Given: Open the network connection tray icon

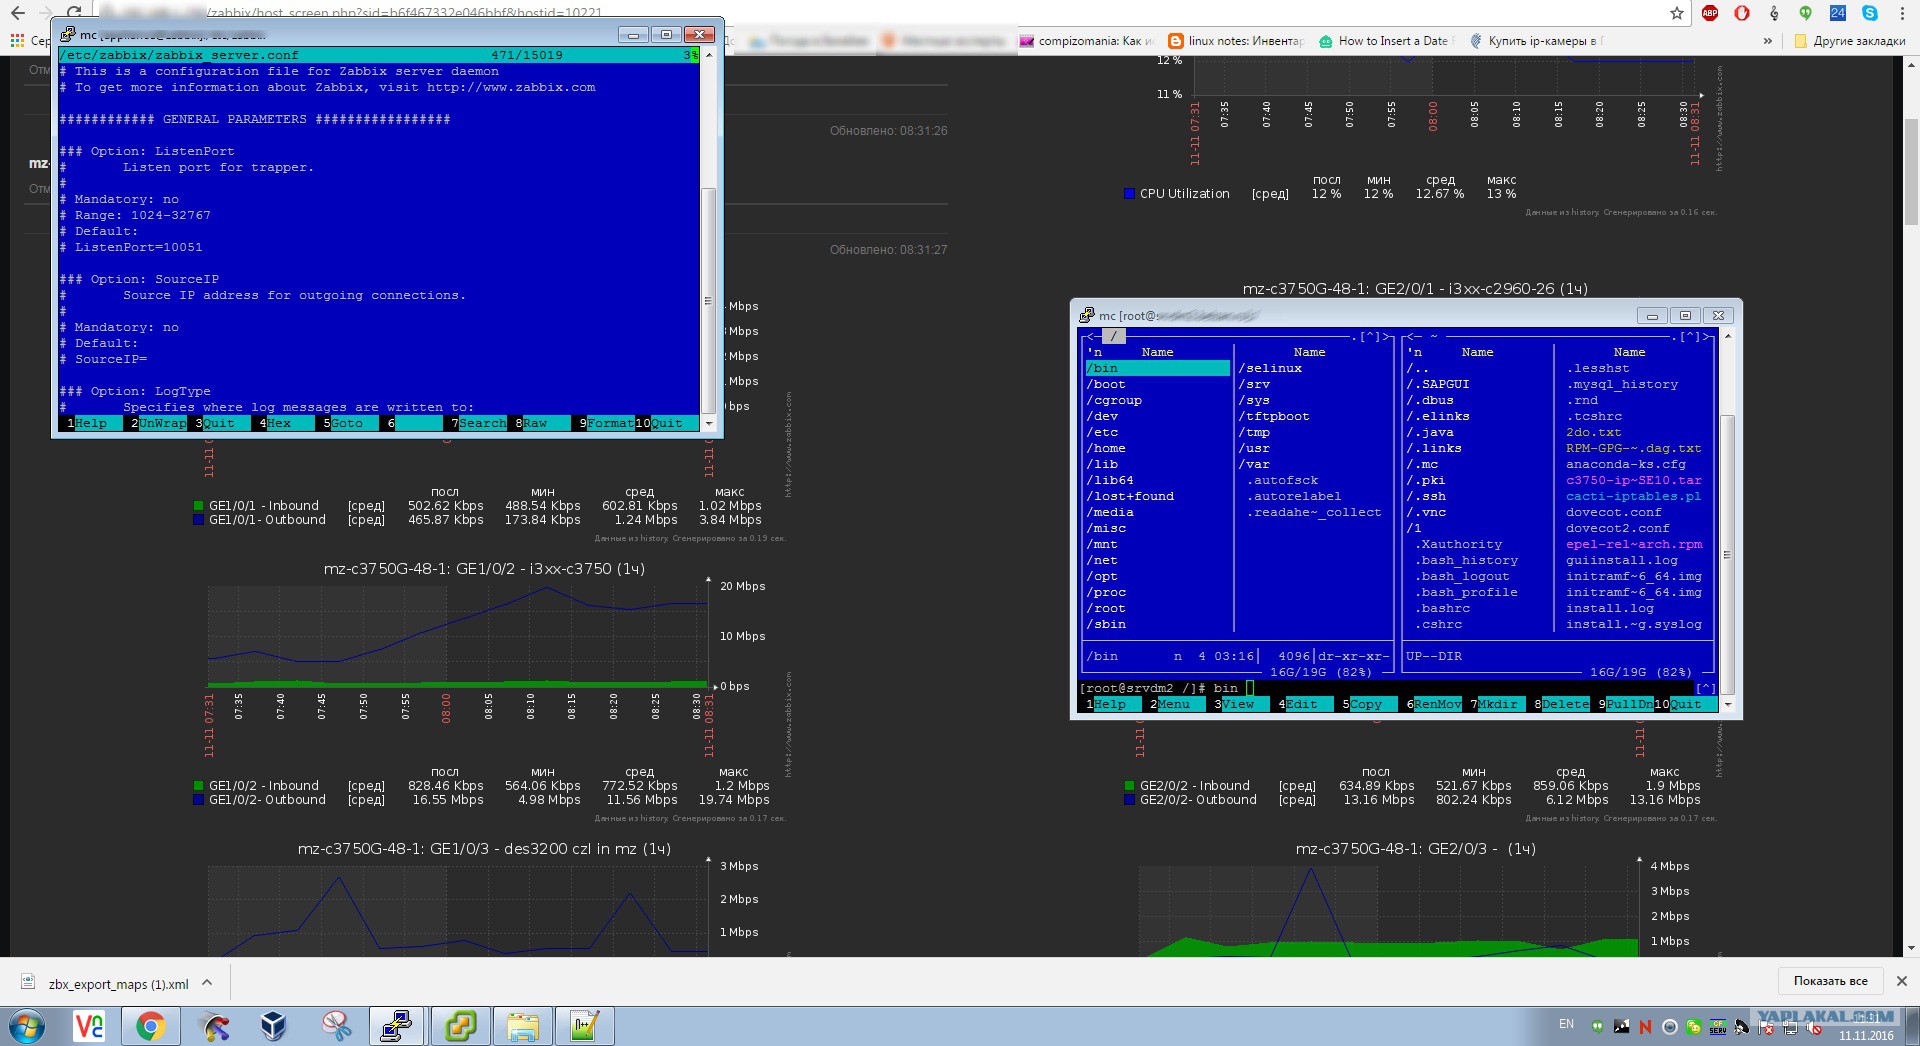Looking at the screenshot, I should pyautogui.click(x=1790, y=1027).
